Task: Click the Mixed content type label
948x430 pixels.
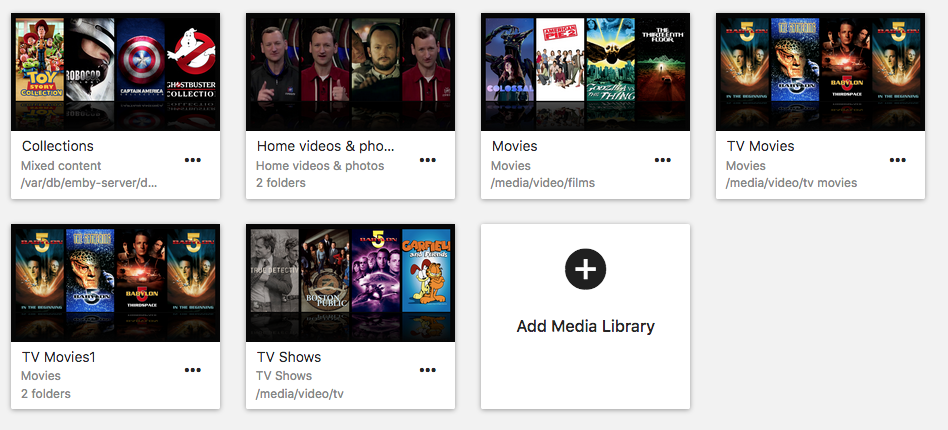Action: 61,166
